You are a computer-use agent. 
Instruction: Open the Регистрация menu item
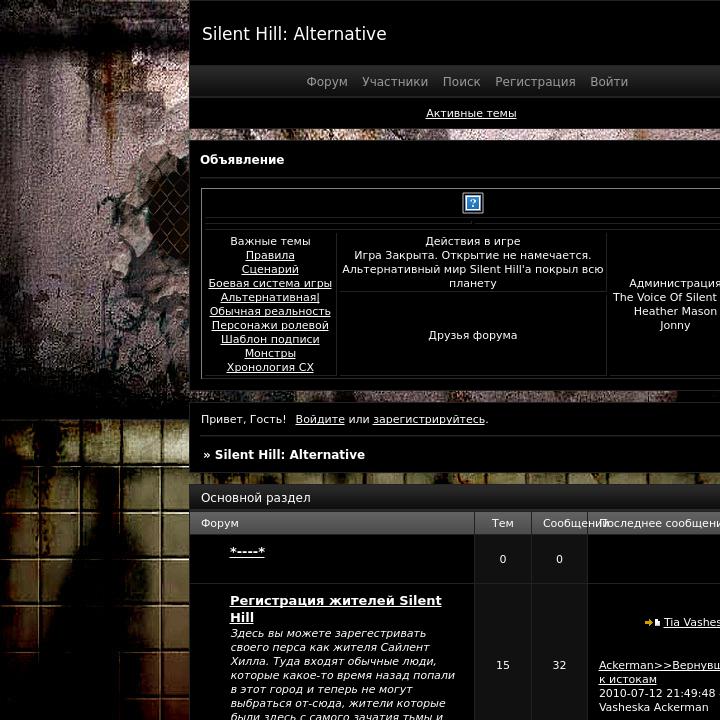535,82
